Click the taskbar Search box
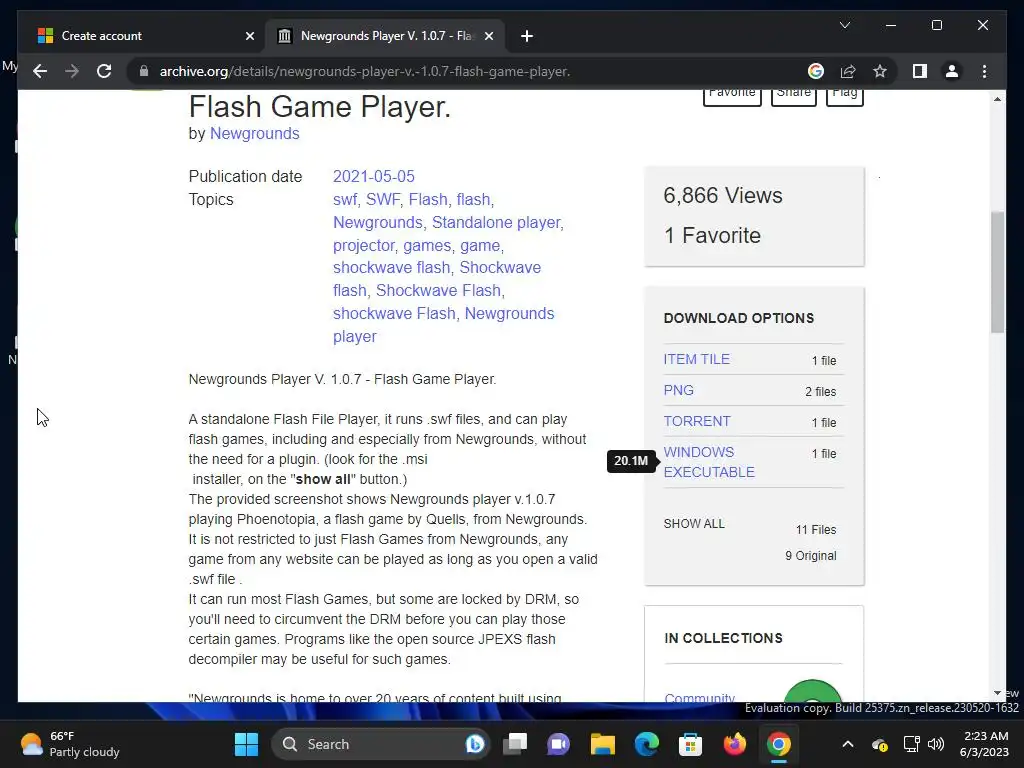Screen dimensions: 1024x768 coord(380,744)
